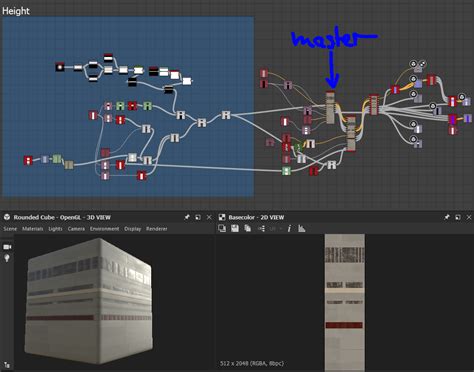Image resolution: width=474 pixels, height=372 pixels.
Task: Select the black node with white dot
Action: pos(60,67)
